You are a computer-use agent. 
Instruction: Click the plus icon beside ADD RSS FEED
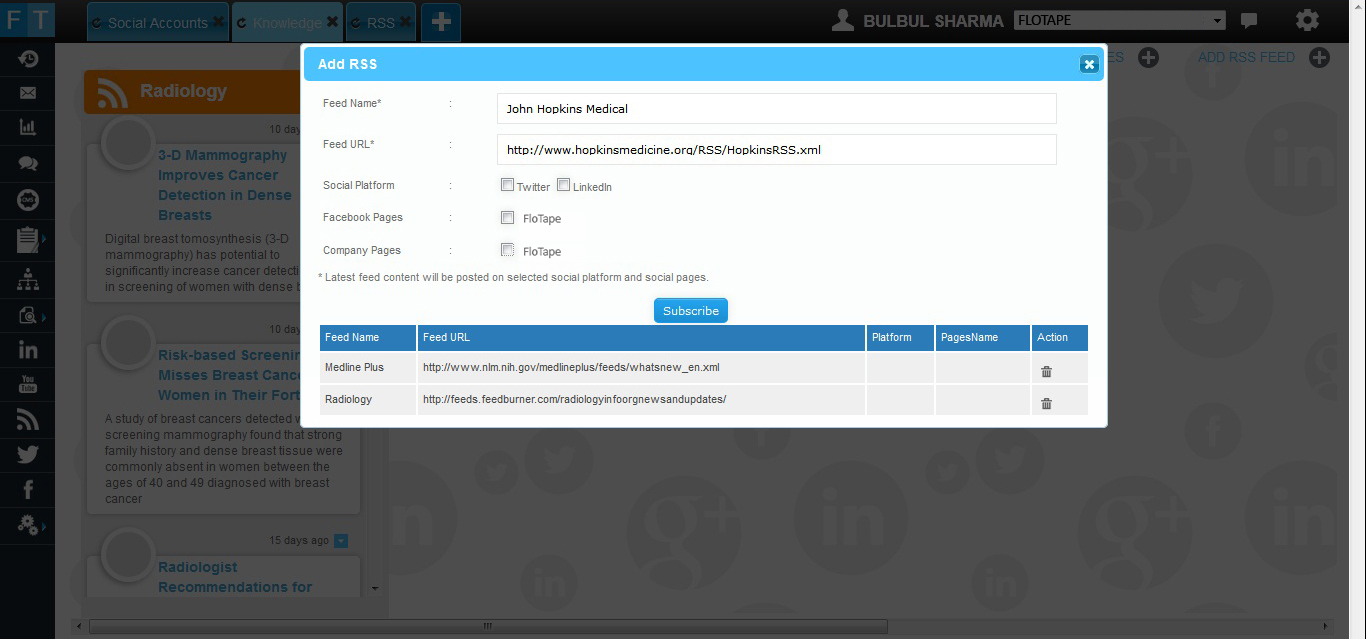[1320, 58]
